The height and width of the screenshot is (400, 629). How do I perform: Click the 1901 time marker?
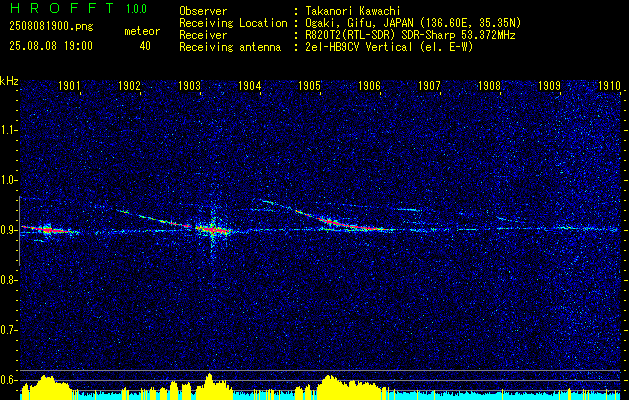pyautogui.click(x=69, y=86)
